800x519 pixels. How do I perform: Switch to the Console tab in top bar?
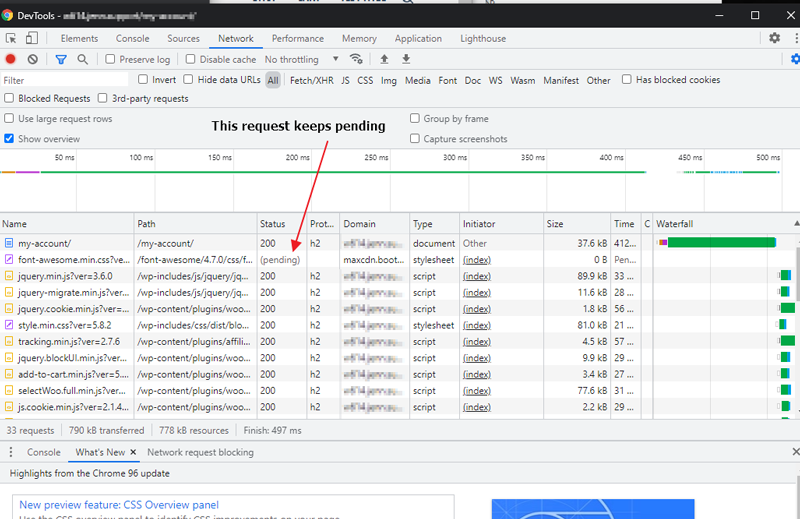click(133, 38)
